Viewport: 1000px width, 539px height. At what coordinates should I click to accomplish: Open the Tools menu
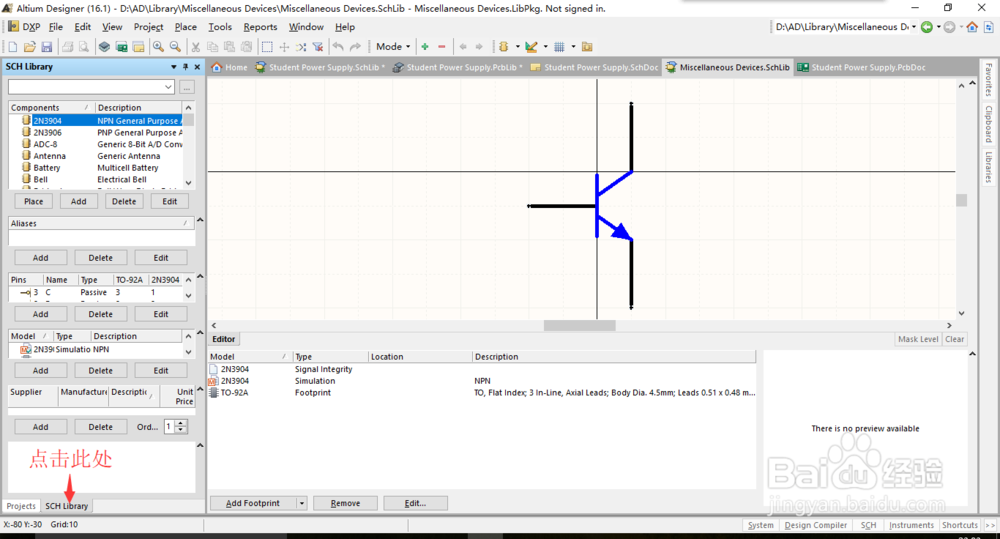click(220, 27)
